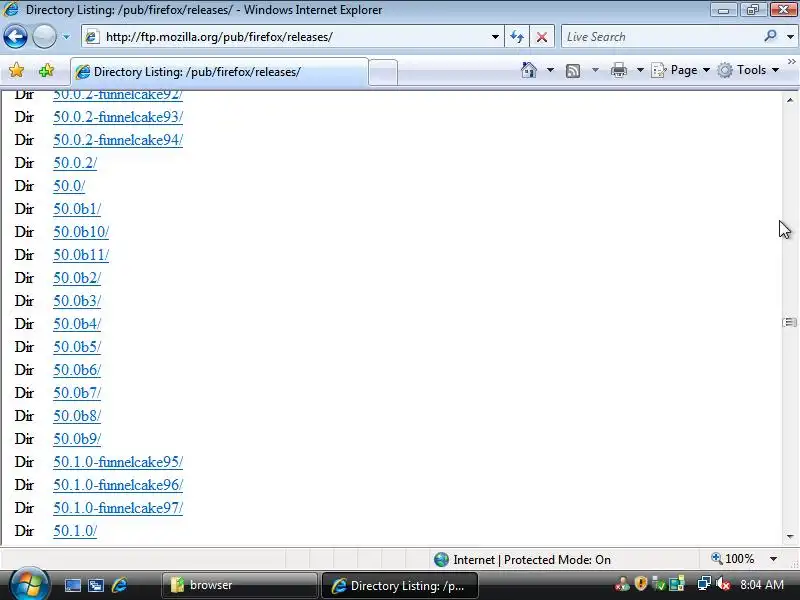The height and width of the screenshot is (600, 800).
Task: Expand the Print options dropdown arrow
Action: [x=640, y=70]
